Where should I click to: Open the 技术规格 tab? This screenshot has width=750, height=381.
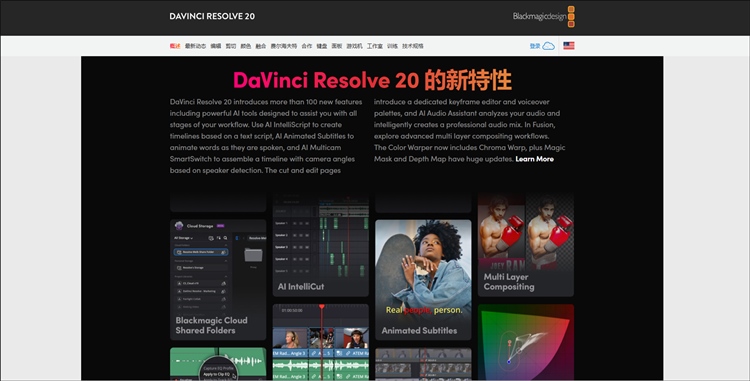pos(413,46)
